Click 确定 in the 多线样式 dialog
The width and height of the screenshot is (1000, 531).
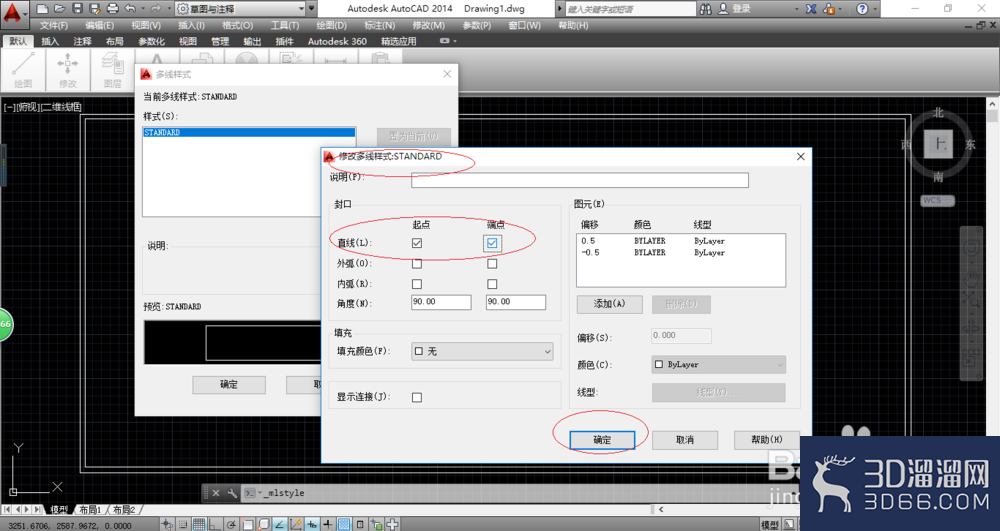pos(229,385)
